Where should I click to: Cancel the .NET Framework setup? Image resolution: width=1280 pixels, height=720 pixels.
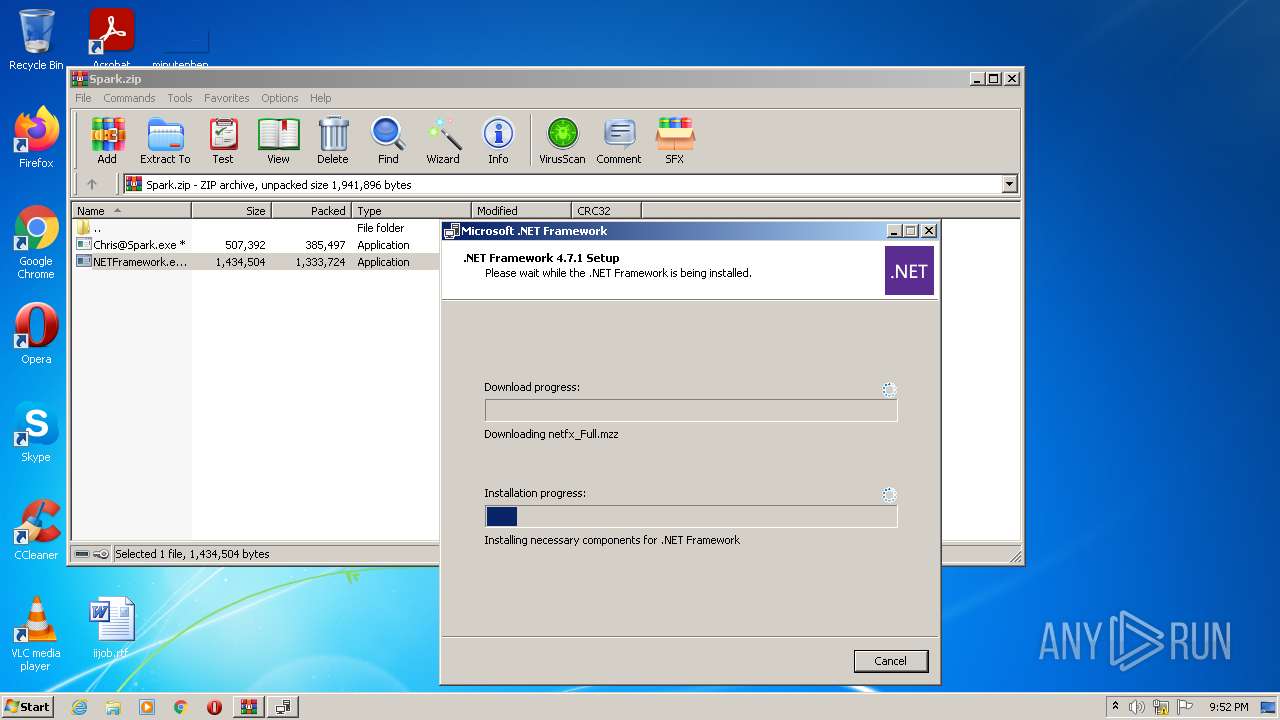tap(891, 661)
